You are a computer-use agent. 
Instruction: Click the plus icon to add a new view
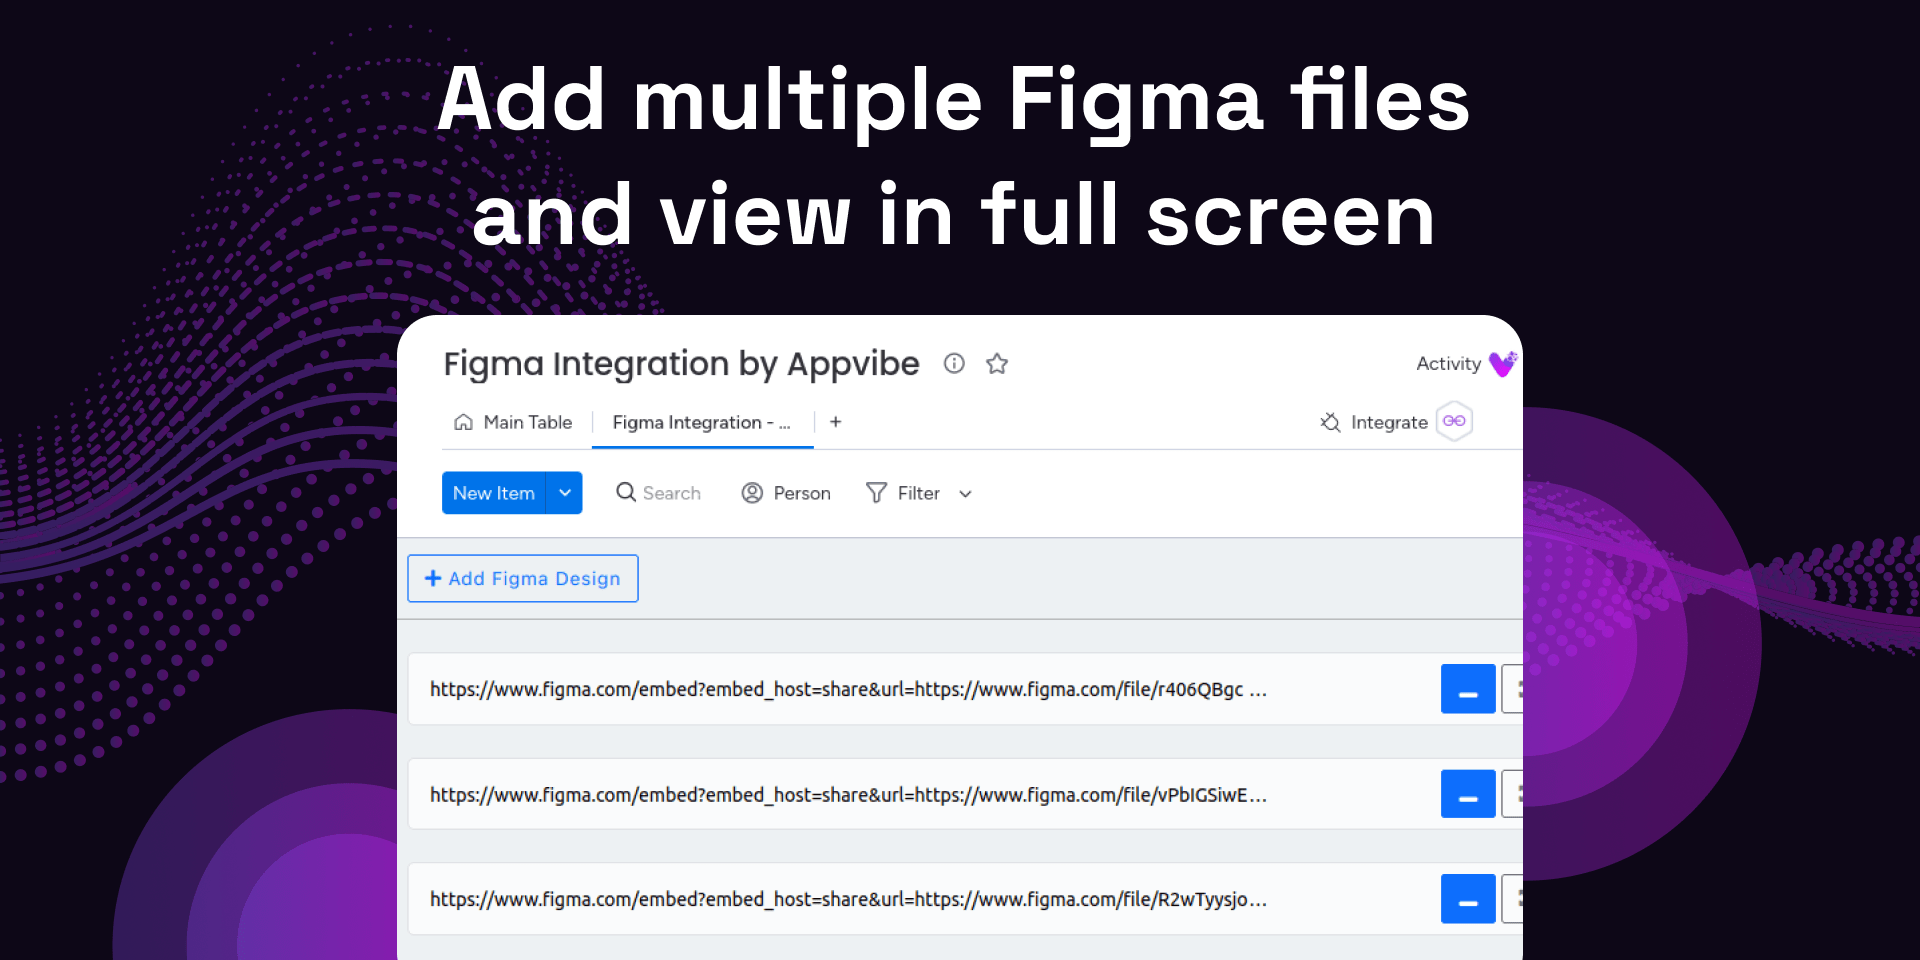(835, 422)
